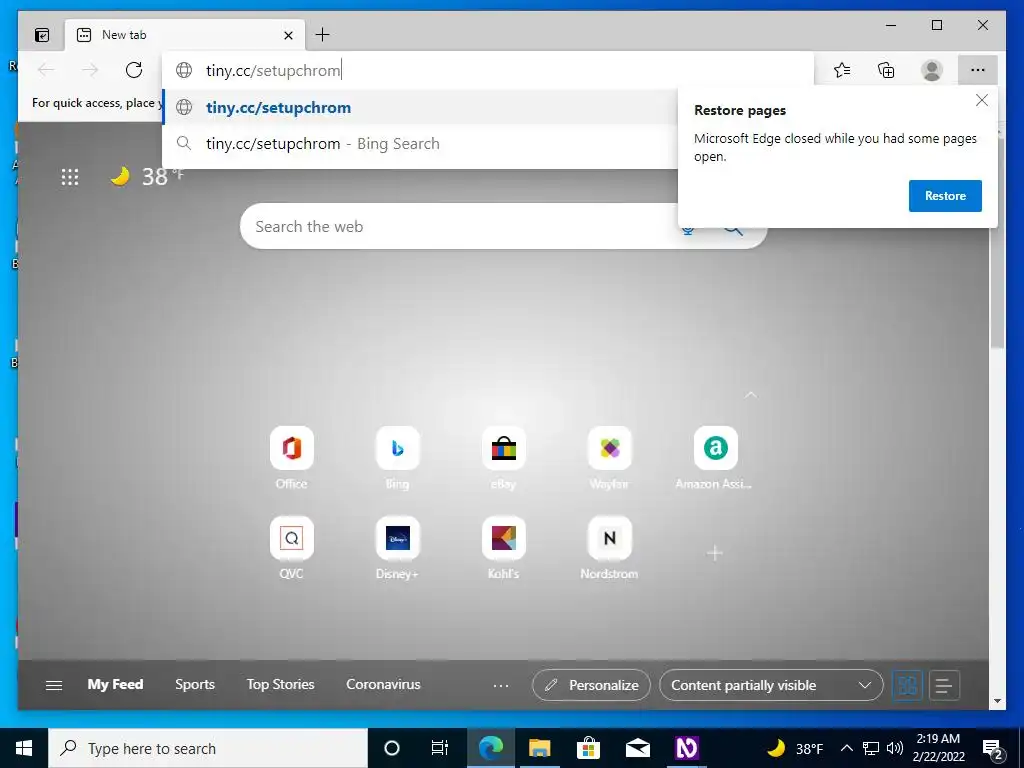This screenshot has height=768, width=1024.
Task: Click the Refresh page icon
Action: coord(134,70)
